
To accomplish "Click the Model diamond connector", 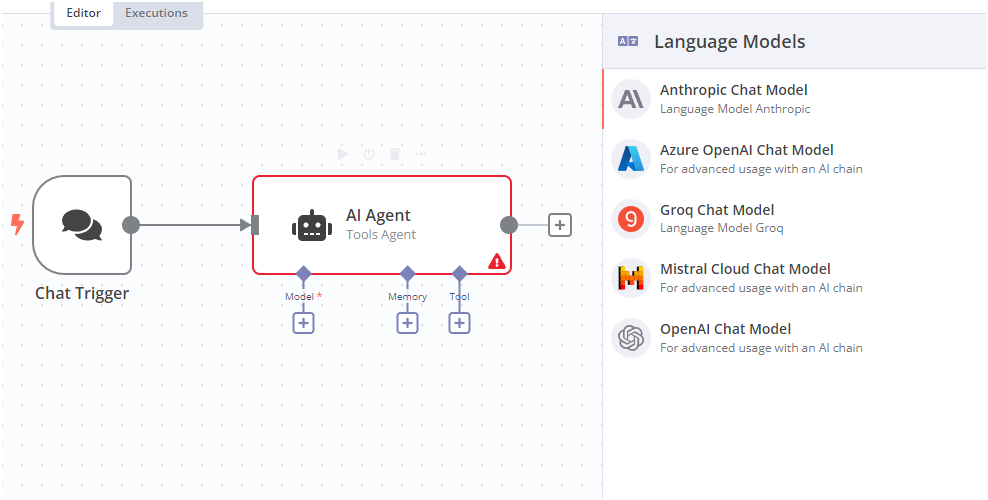I will [304, 274].
